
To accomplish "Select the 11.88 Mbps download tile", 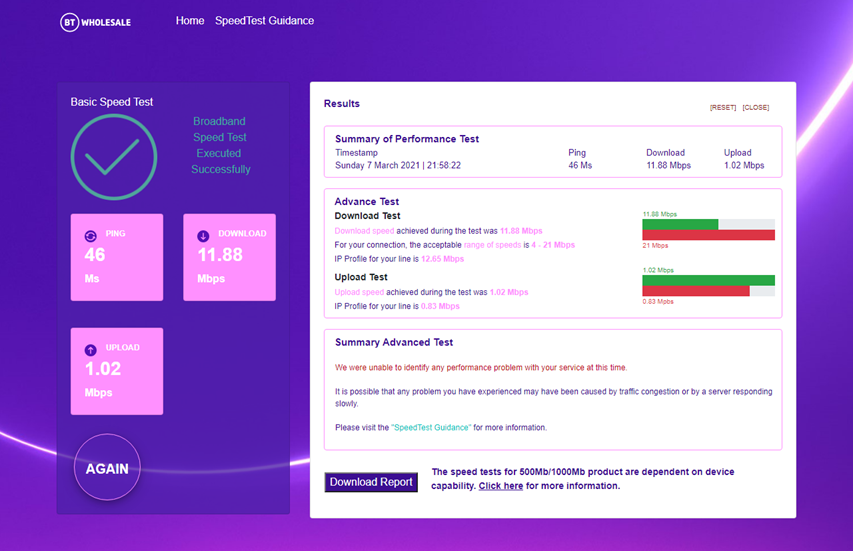I will [229, 257].
